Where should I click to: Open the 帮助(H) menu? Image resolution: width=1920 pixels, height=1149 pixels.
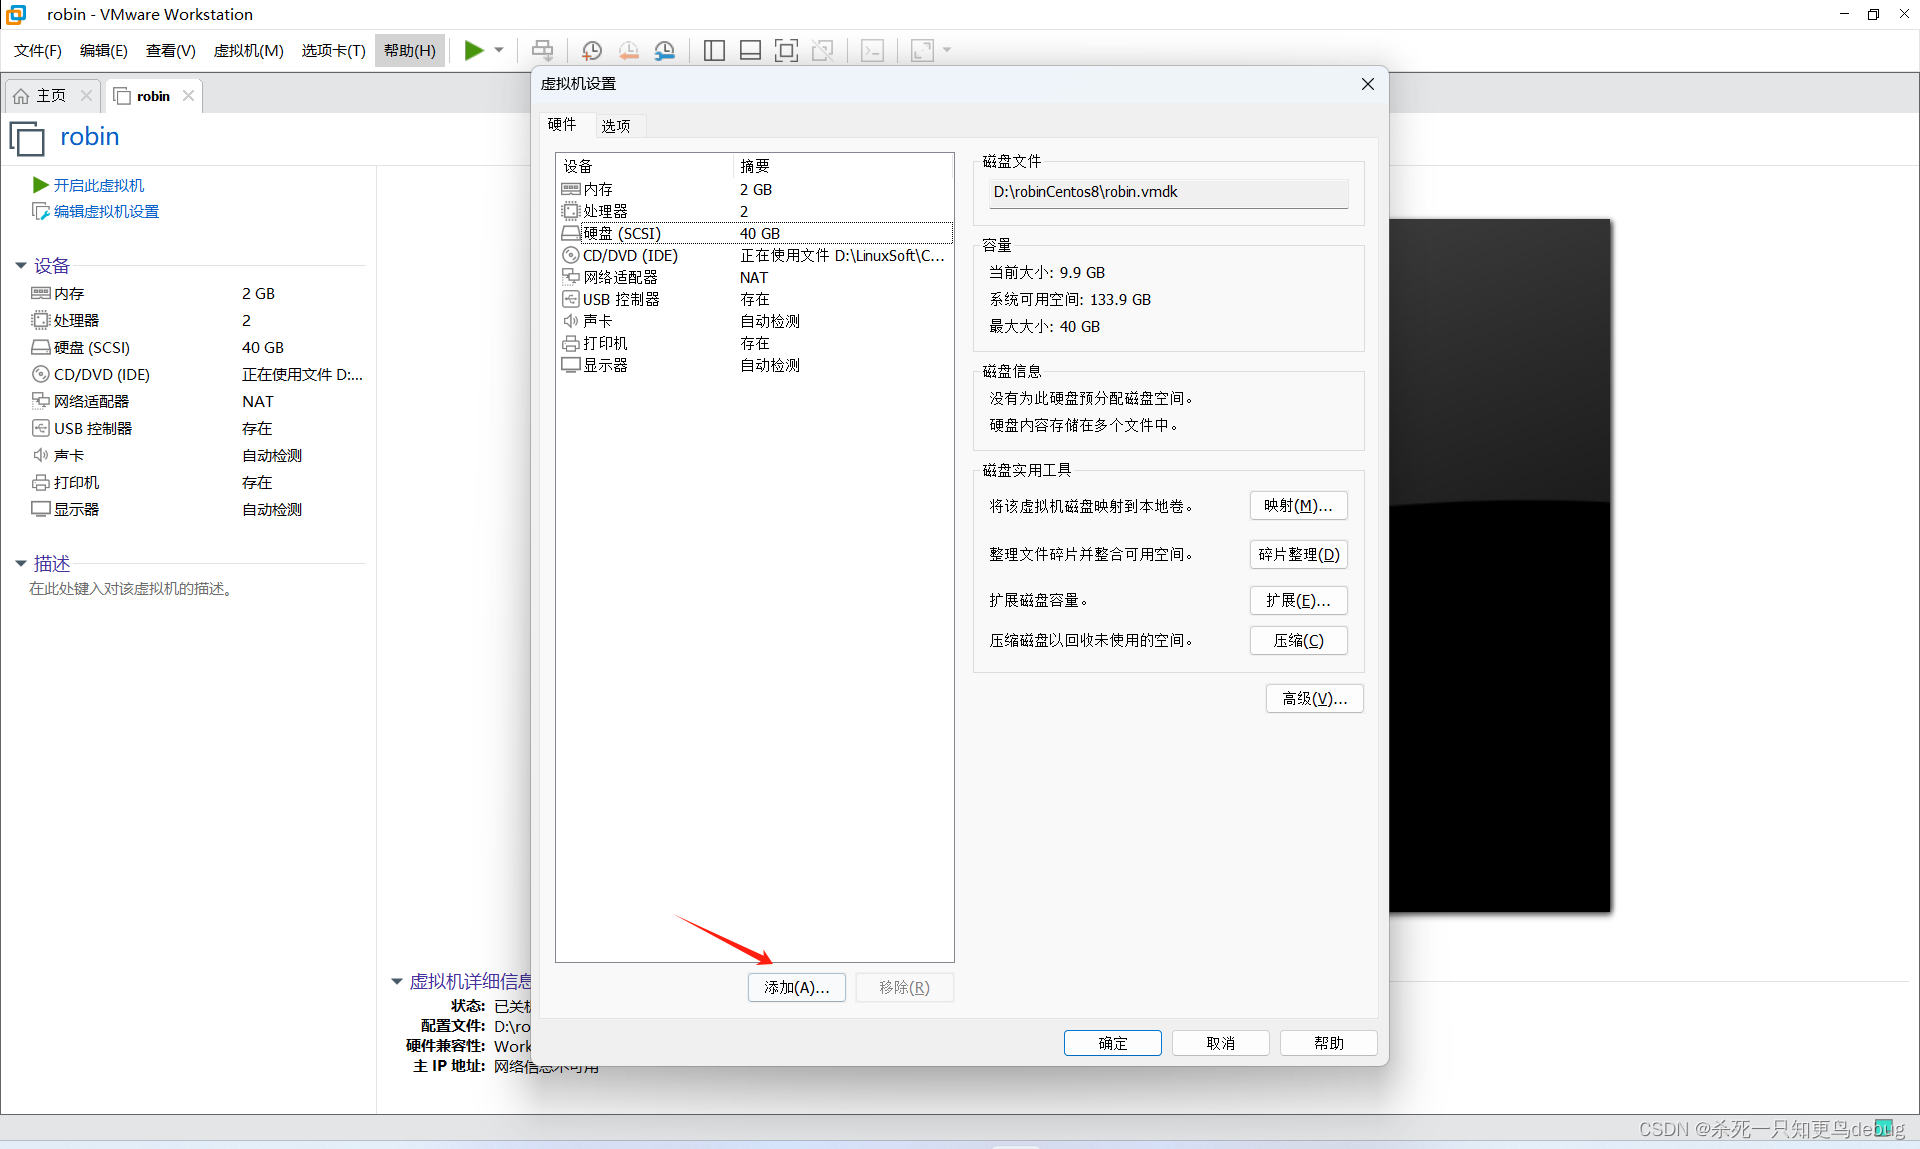[x=410, y=50]
